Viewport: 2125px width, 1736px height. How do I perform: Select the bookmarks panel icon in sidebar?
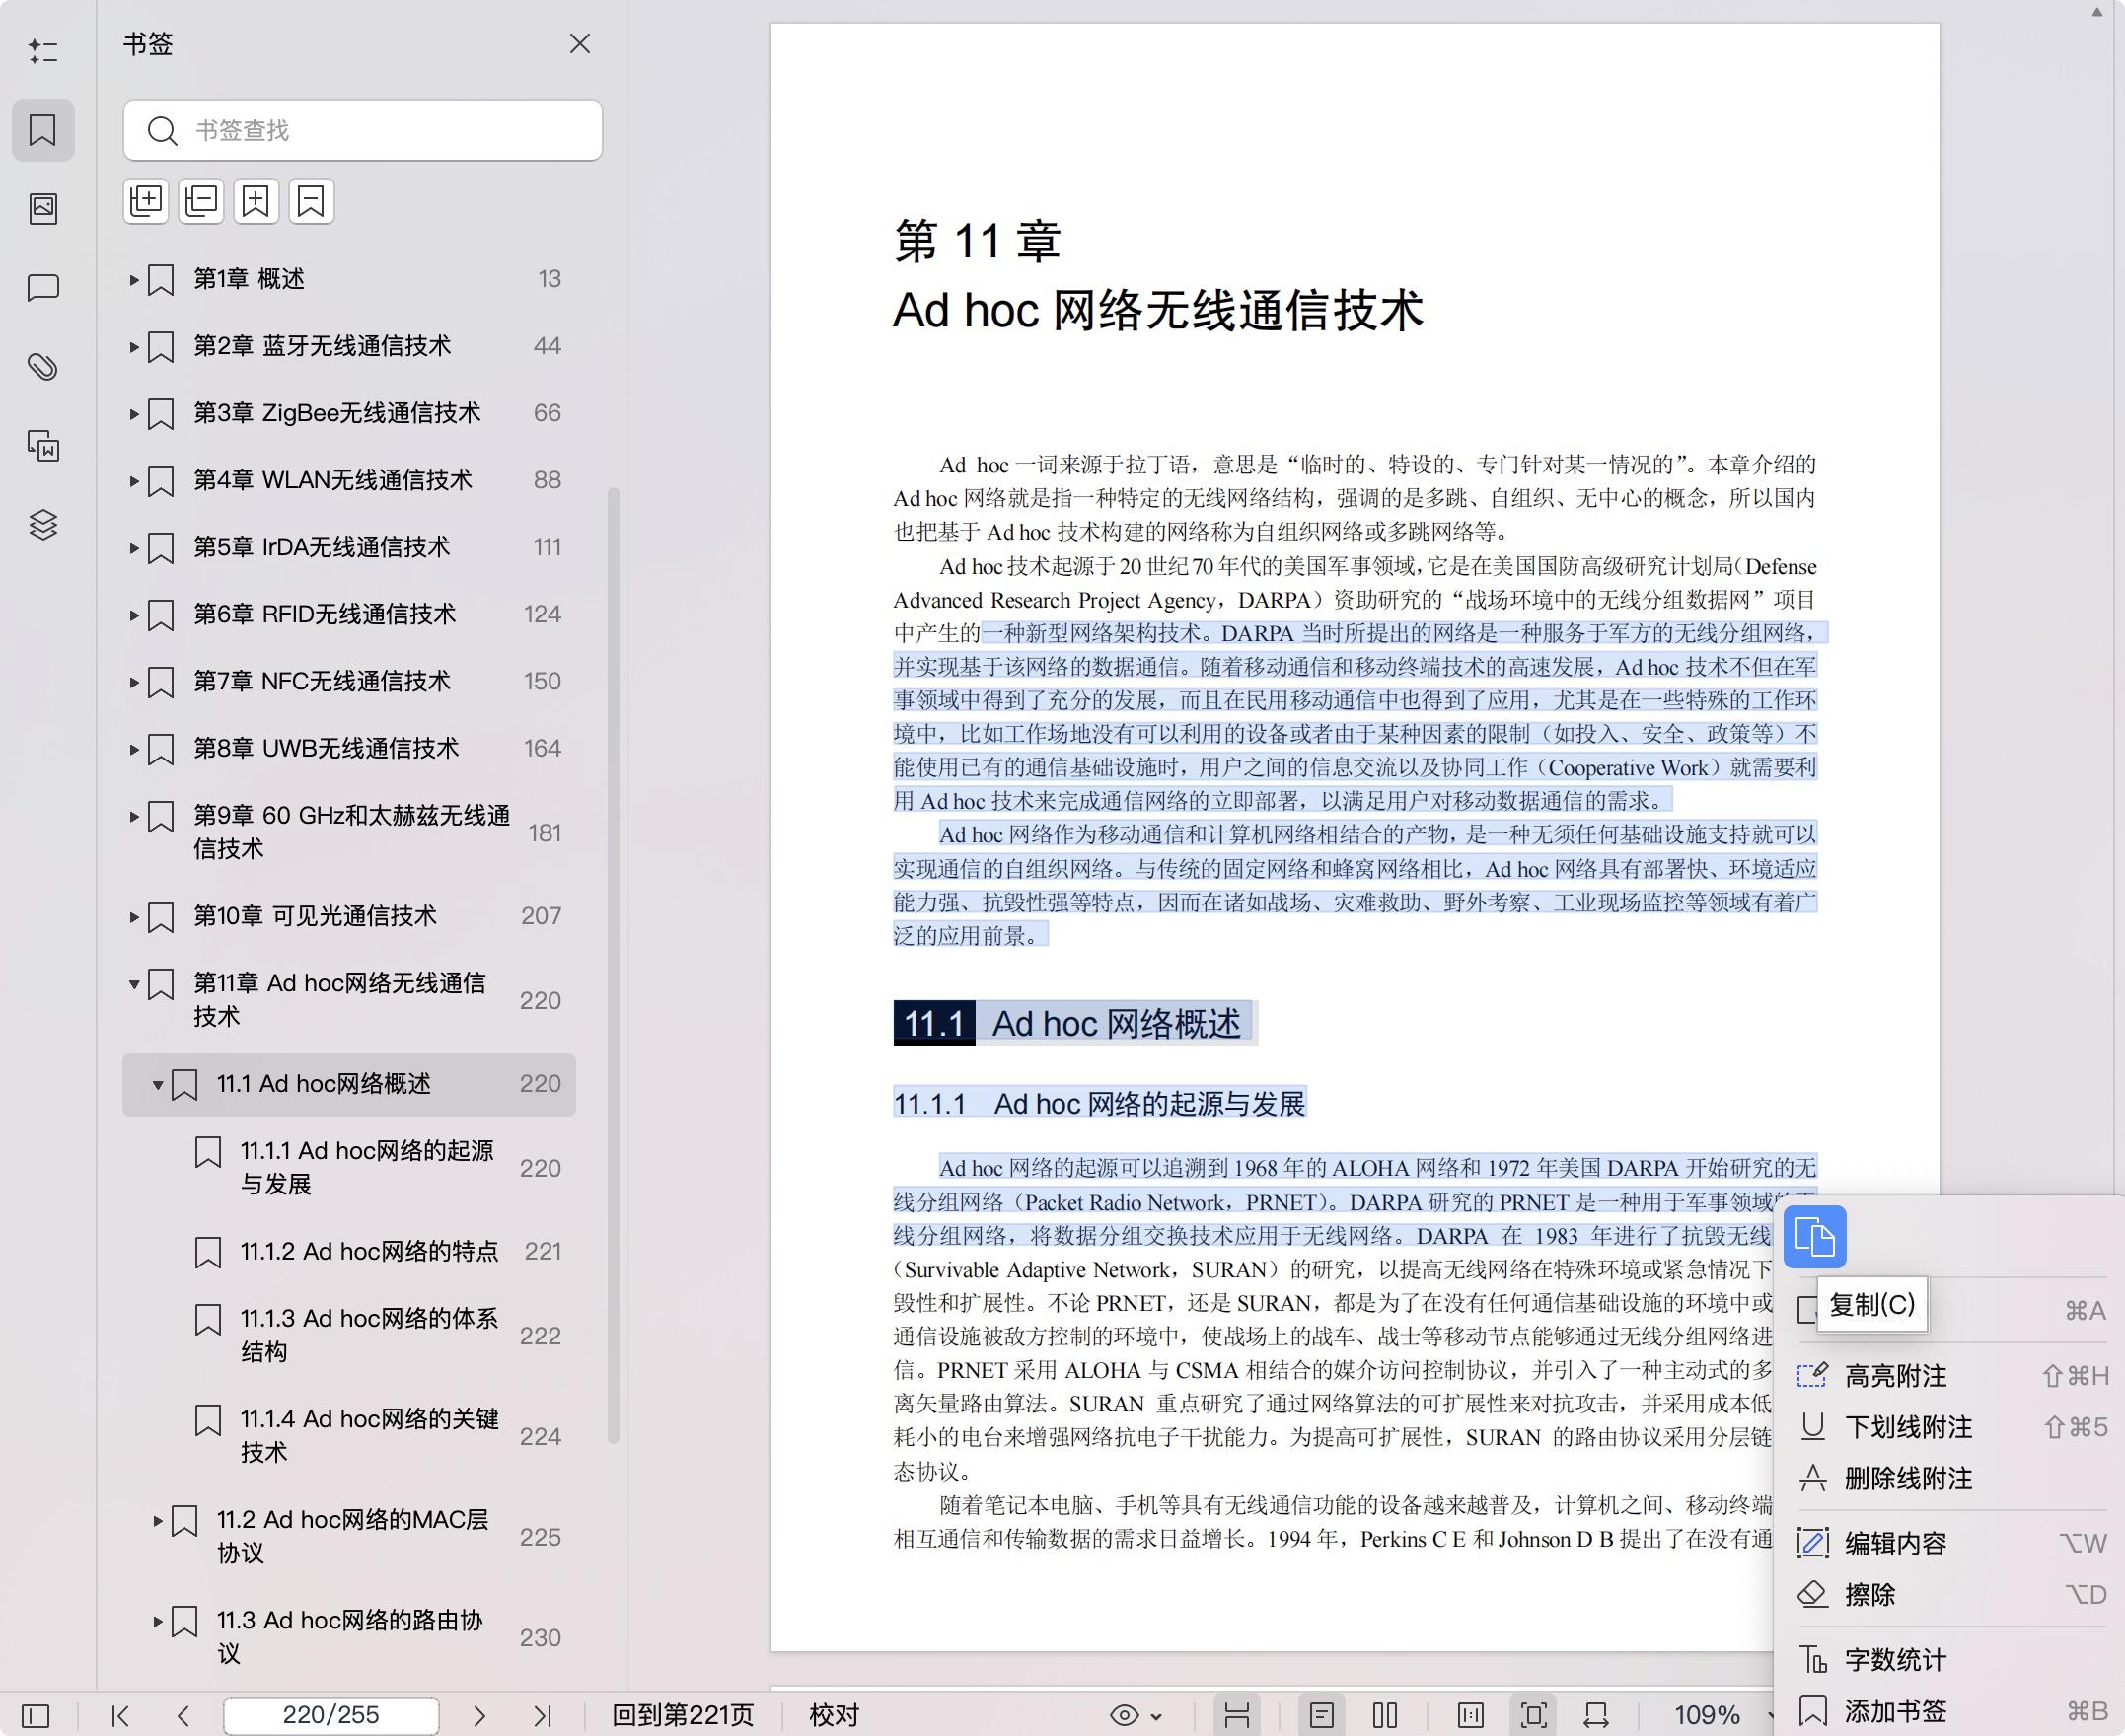pyautogui.click(x=43, y=130)
